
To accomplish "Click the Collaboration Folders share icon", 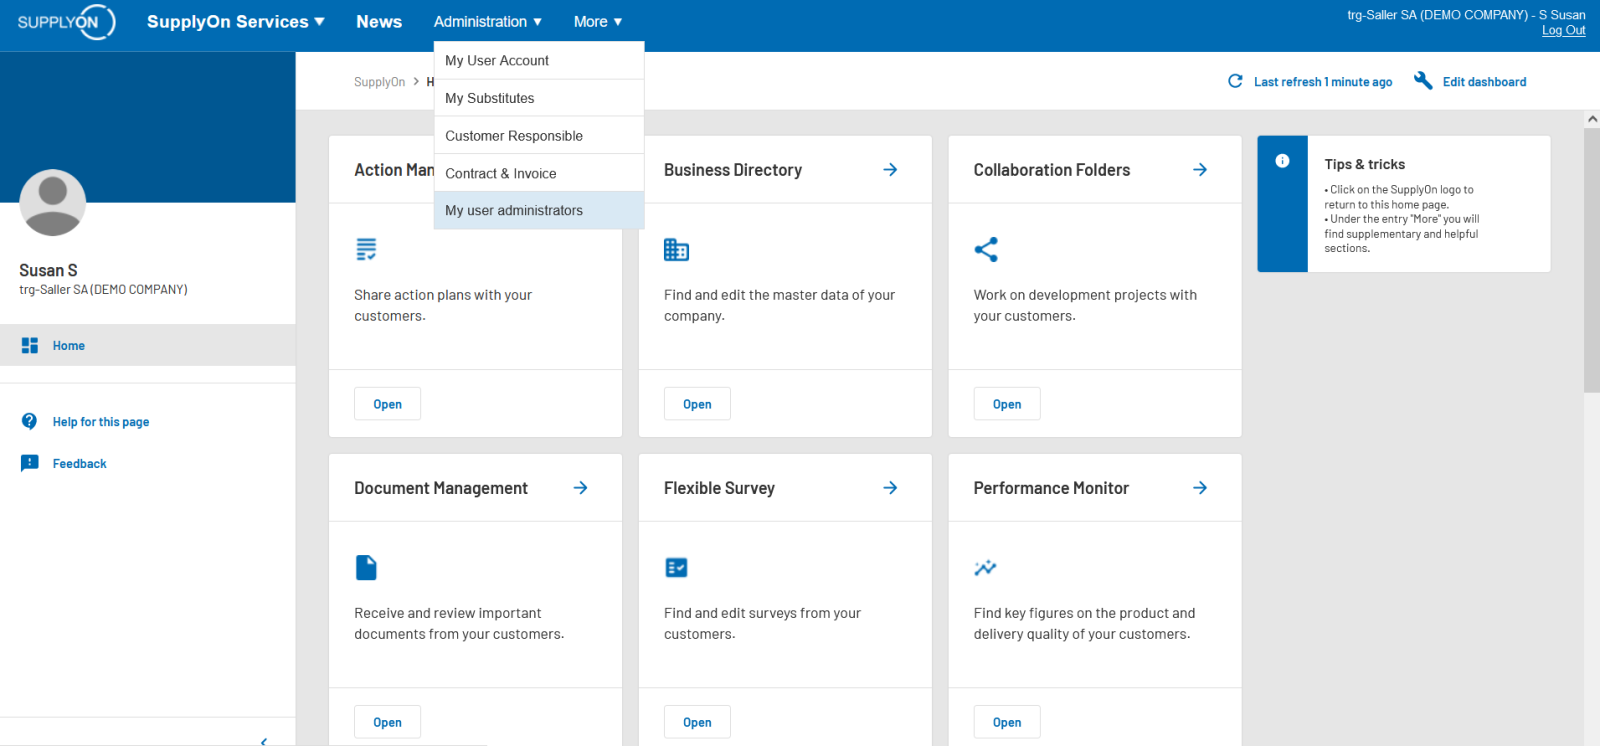I will [986, 249].
